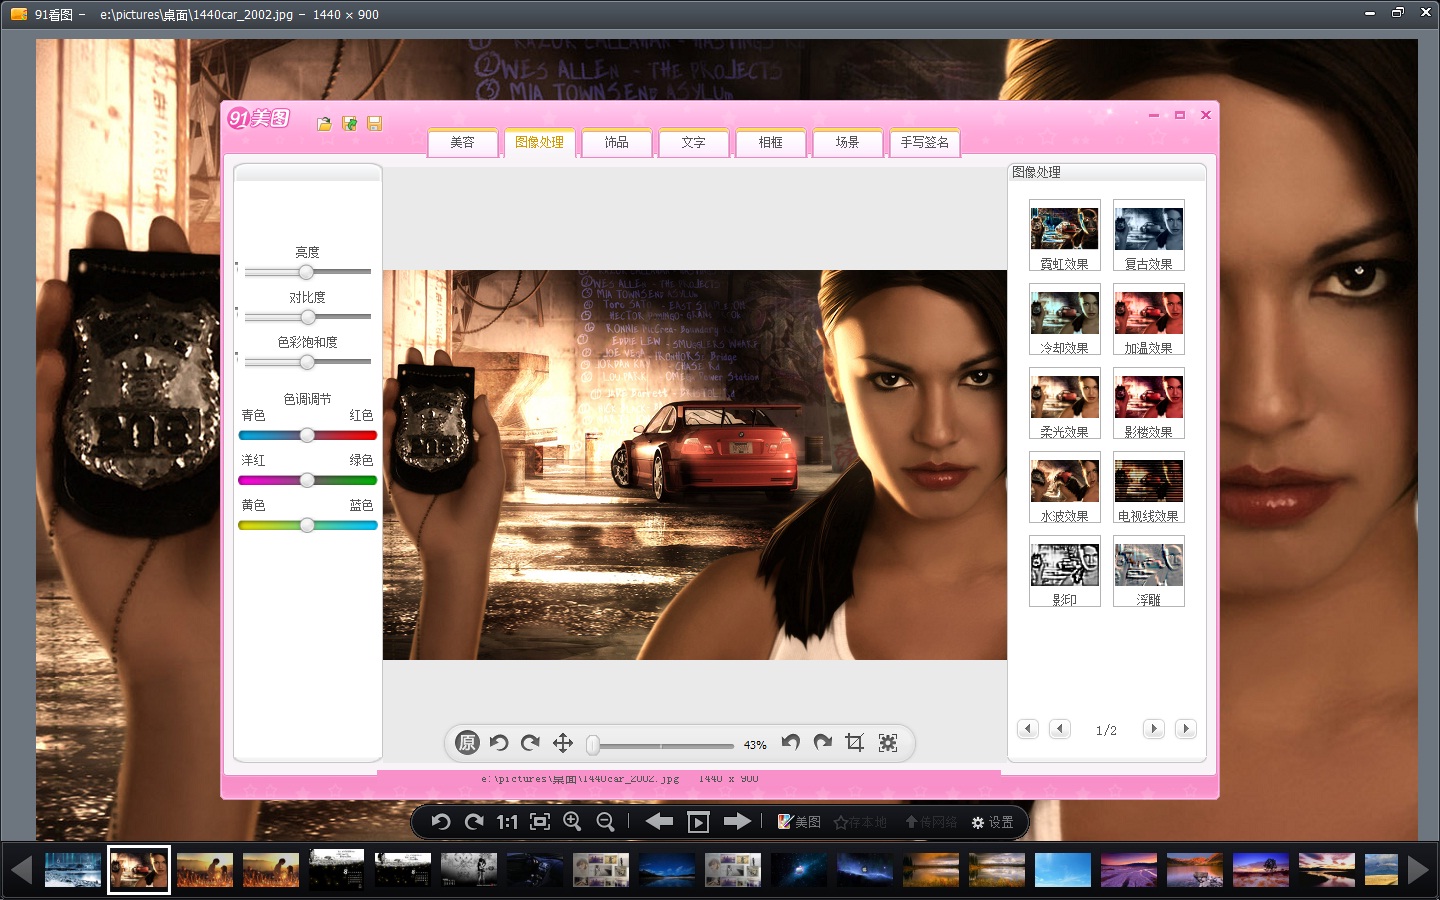Rotate left in the 91看图 viewer toolbar

(x=441, y=822)
